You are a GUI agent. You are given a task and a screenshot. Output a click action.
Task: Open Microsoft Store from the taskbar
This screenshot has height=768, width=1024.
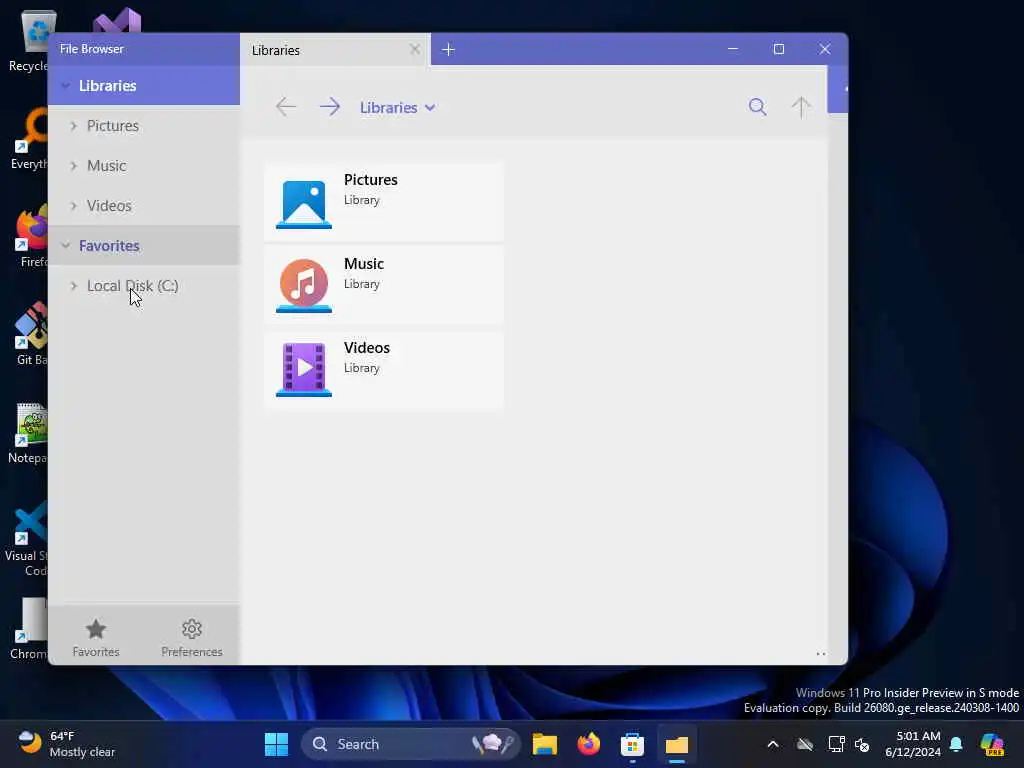pos(632,744)
